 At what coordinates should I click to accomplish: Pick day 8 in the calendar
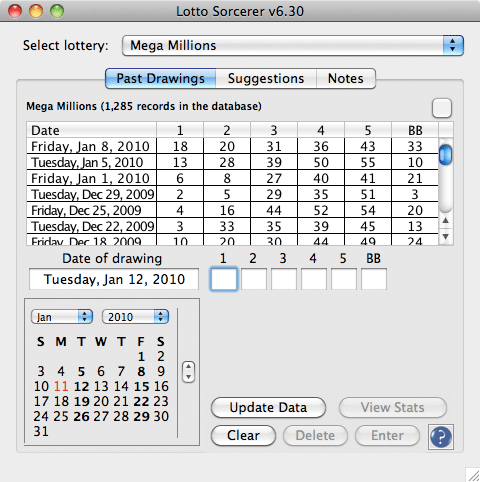(141, 372)
